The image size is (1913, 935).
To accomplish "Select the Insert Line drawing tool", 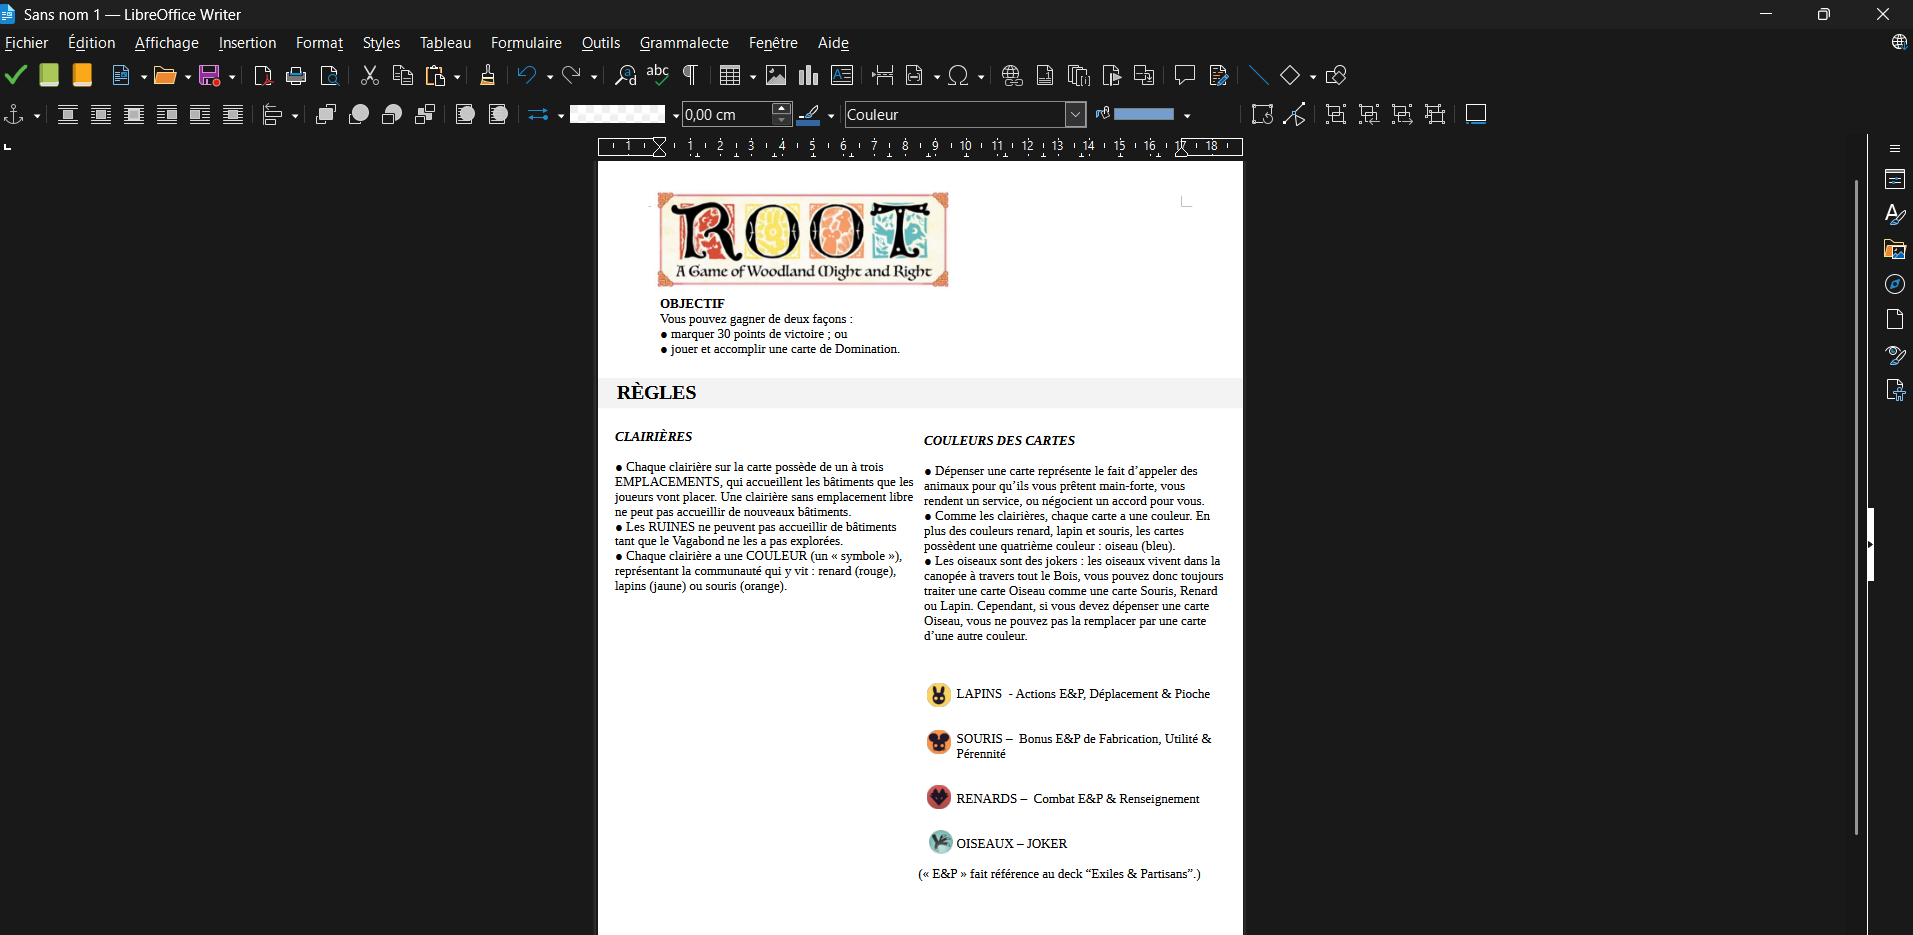I will (x=1258, y=76).
